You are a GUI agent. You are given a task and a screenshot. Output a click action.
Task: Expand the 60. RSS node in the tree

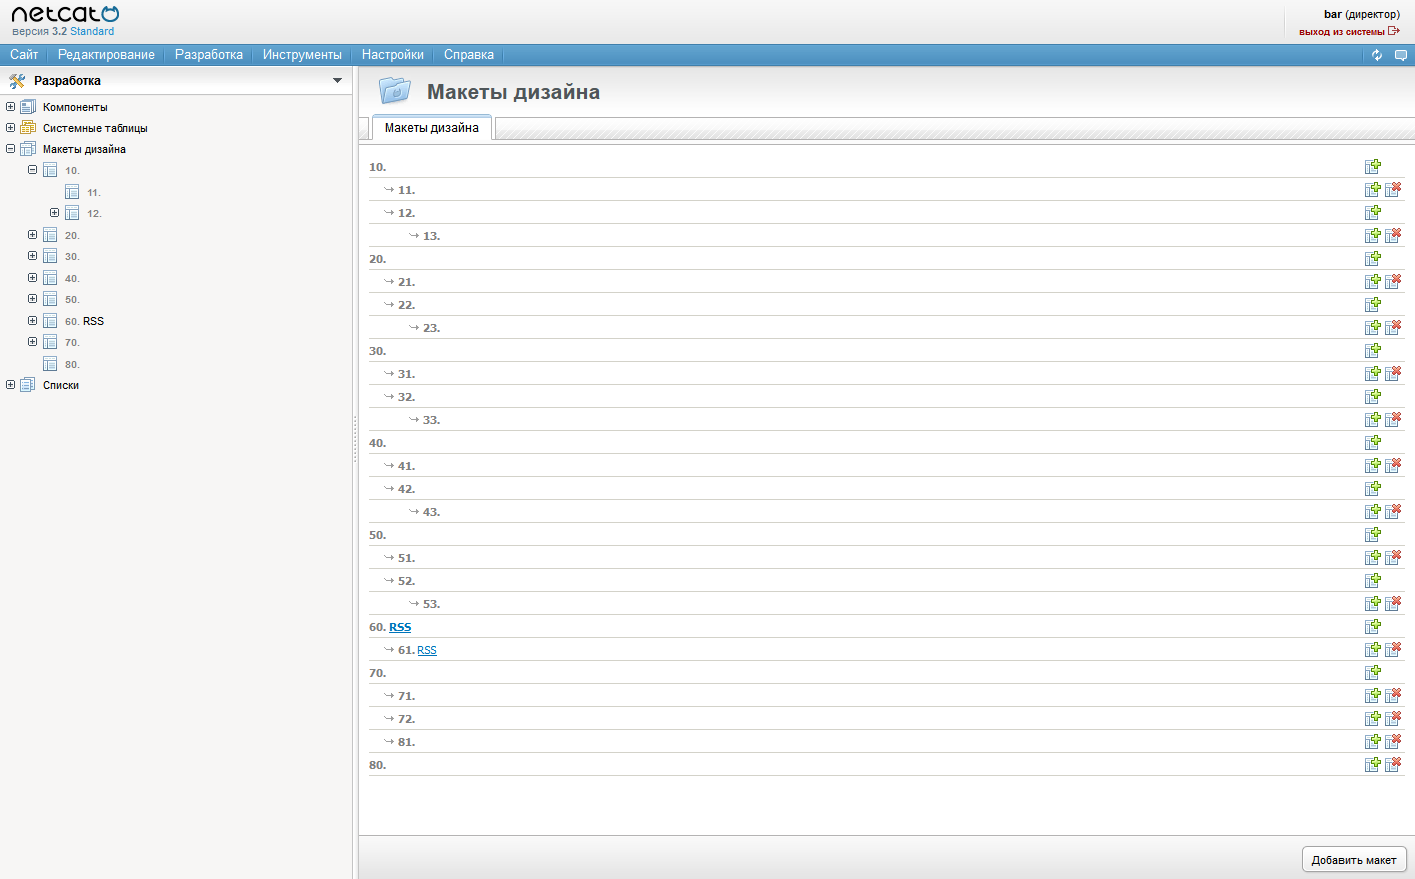pos(33,321)
